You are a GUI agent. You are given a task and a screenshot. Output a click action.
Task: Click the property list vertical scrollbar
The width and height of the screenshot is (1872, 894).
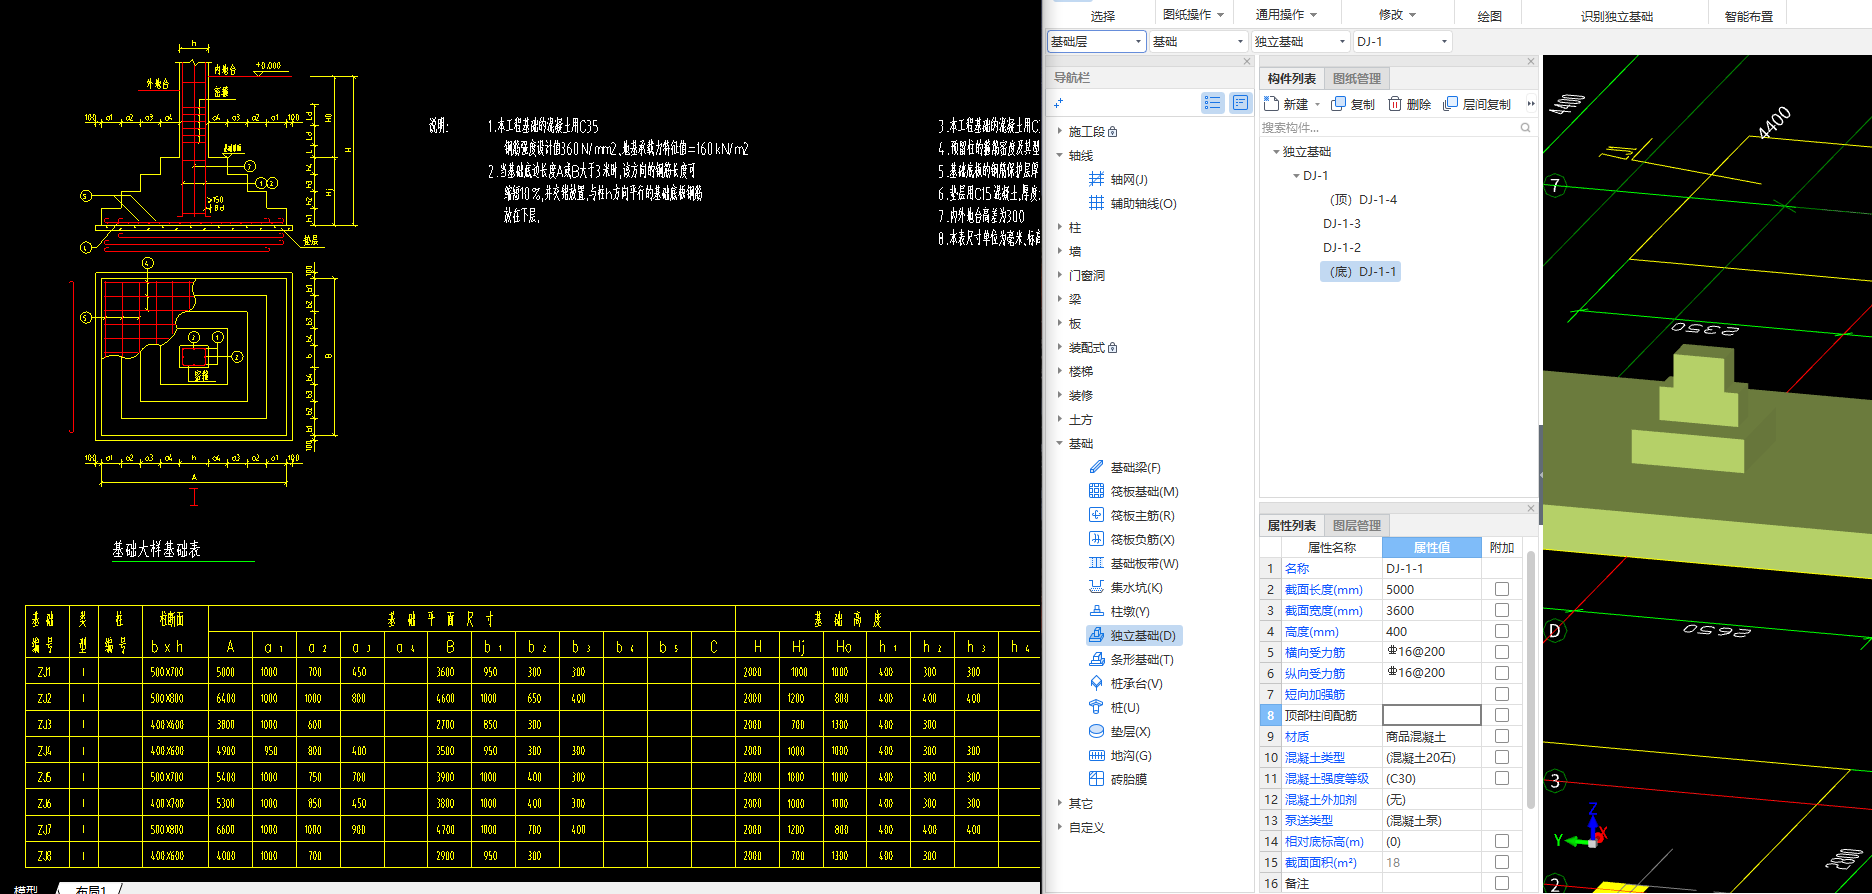(1531, 680)
